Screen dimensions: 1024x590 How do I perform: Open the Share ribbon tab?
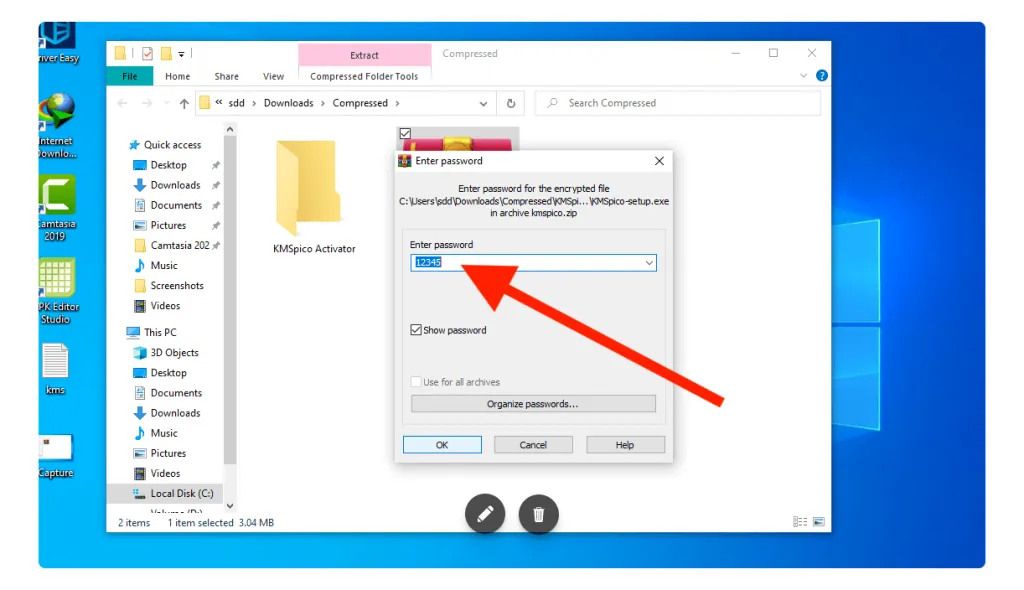point(227,76)
